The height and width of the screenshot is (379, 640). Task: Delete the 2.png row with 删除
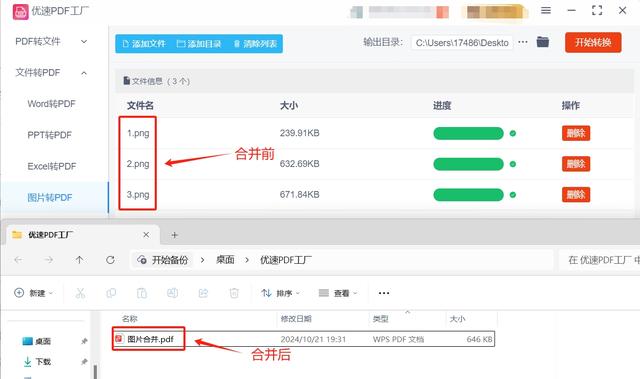pyautogui.click(x=576, y=164)
